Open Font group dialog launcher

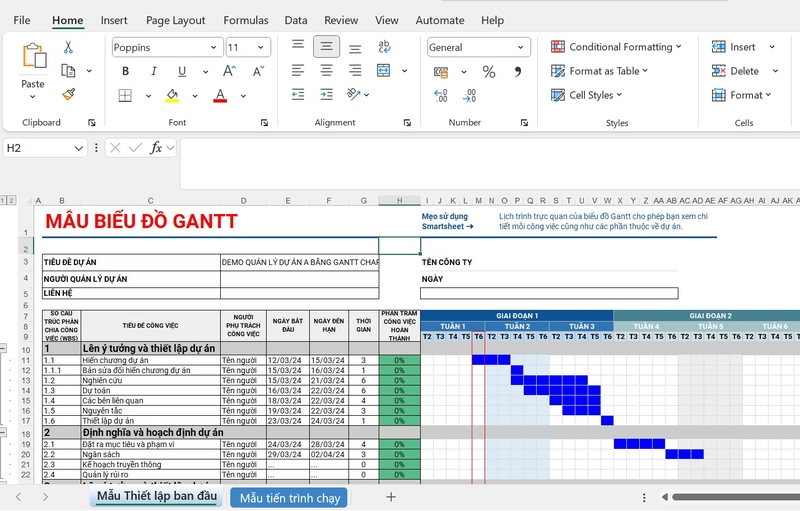pyautogui.click(x=264, y=123)
